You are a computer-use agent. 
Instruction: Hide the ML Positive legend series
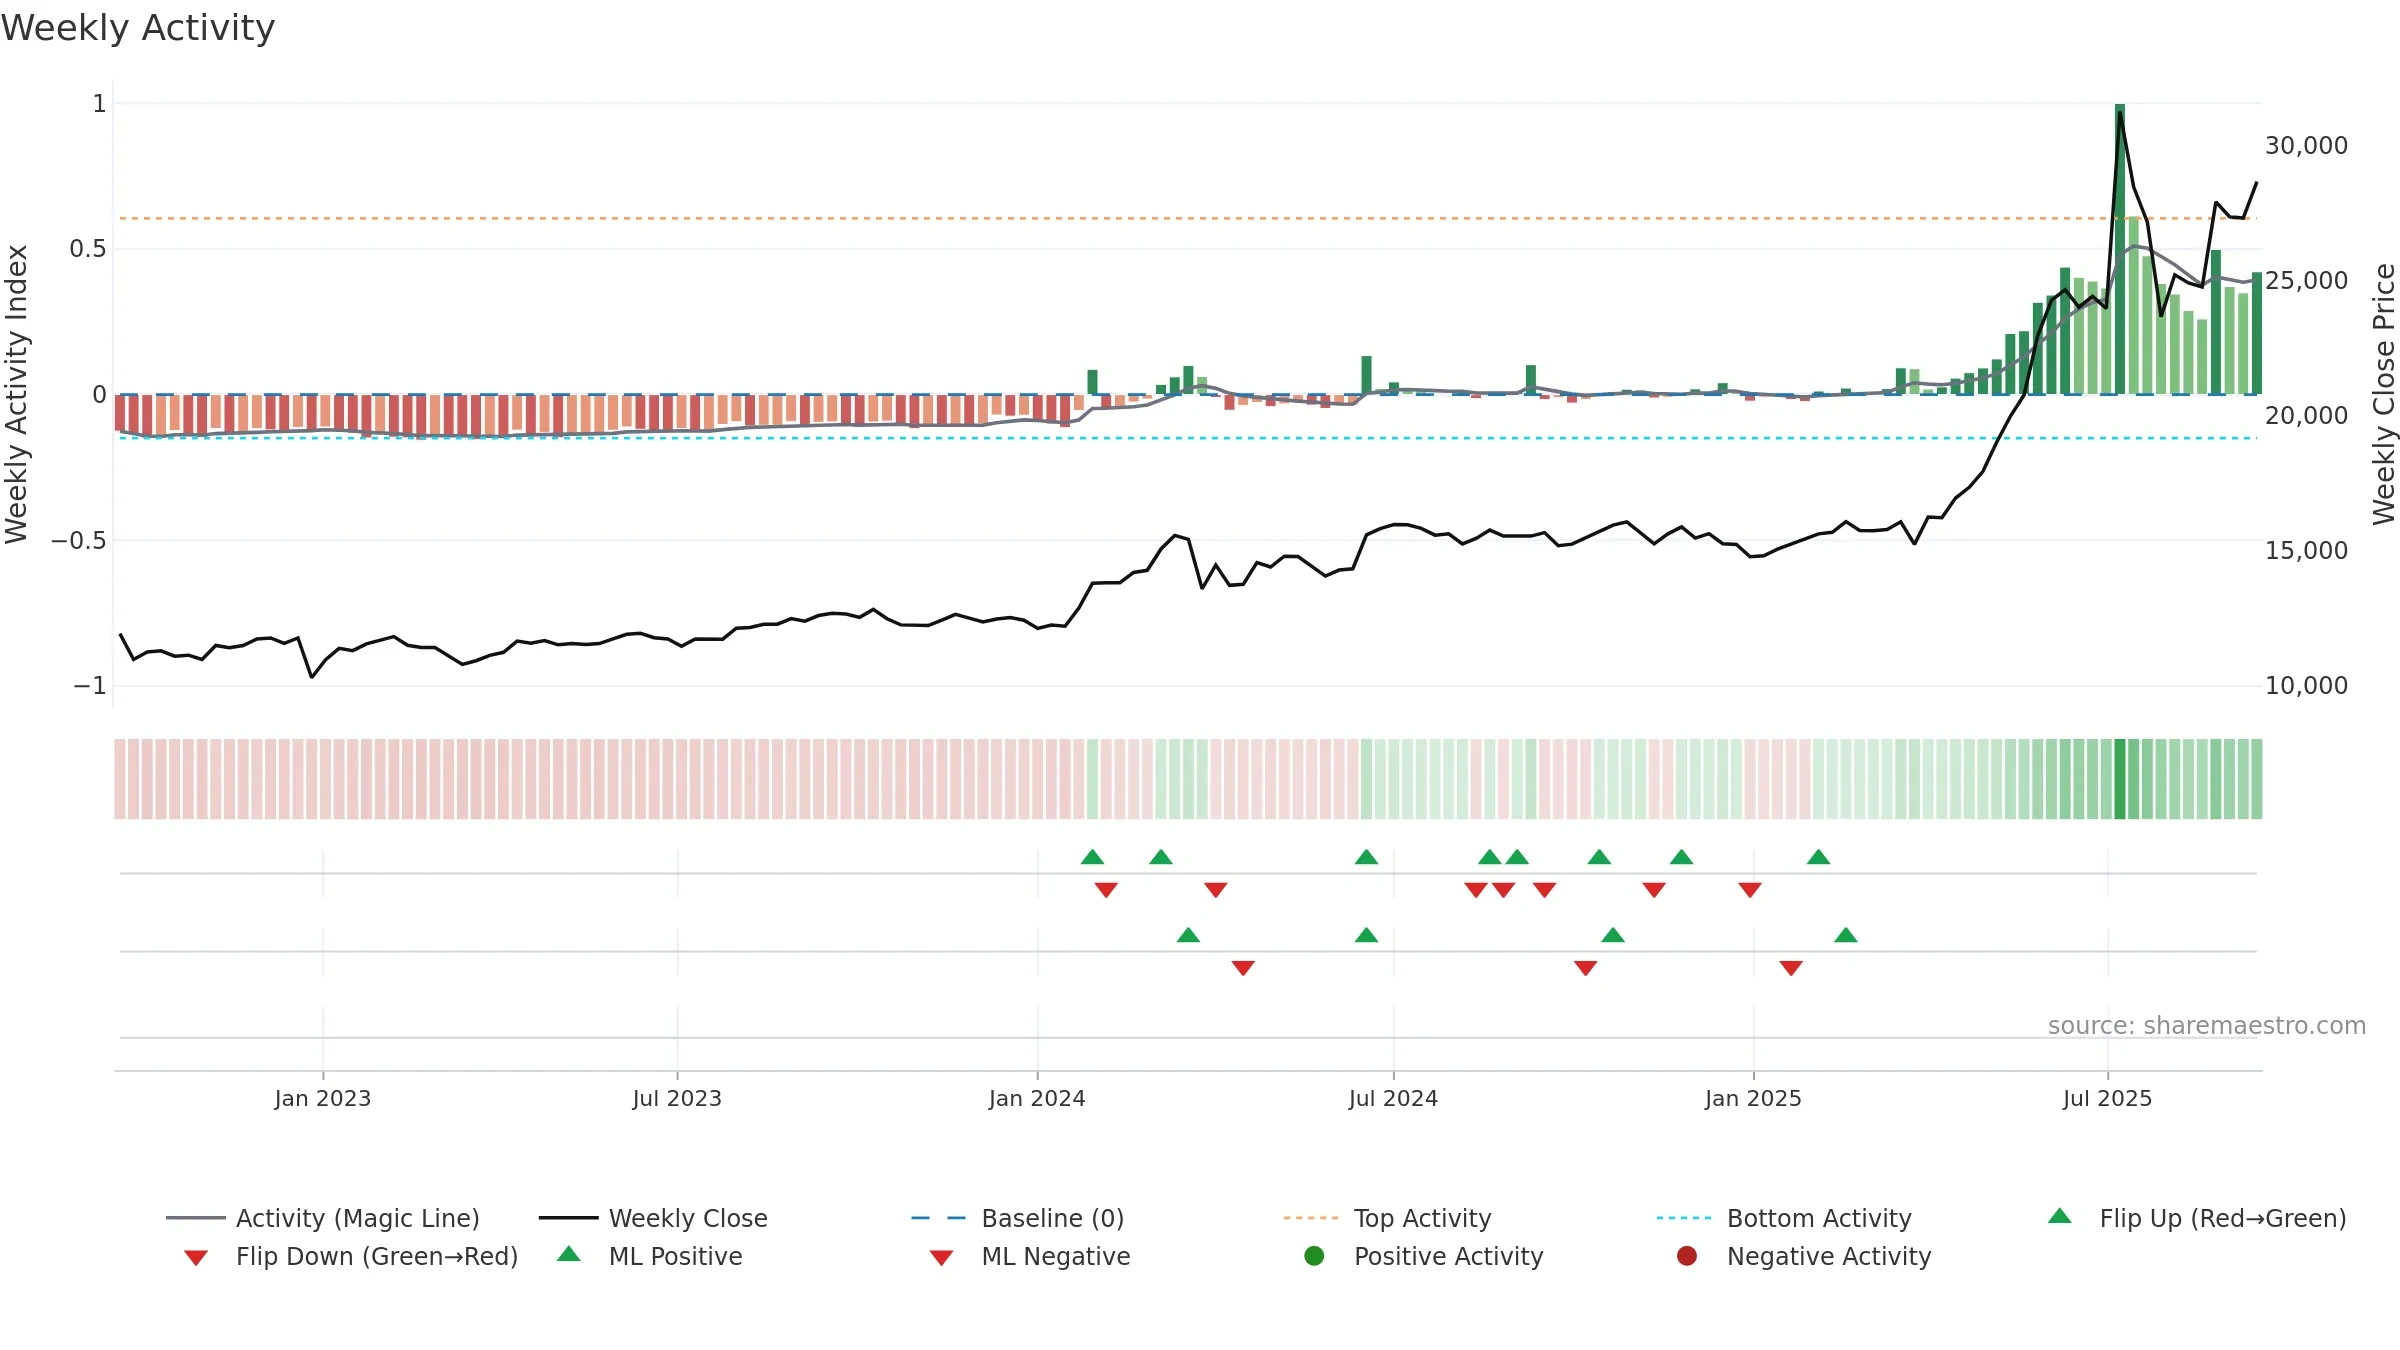coord(650,1256)
